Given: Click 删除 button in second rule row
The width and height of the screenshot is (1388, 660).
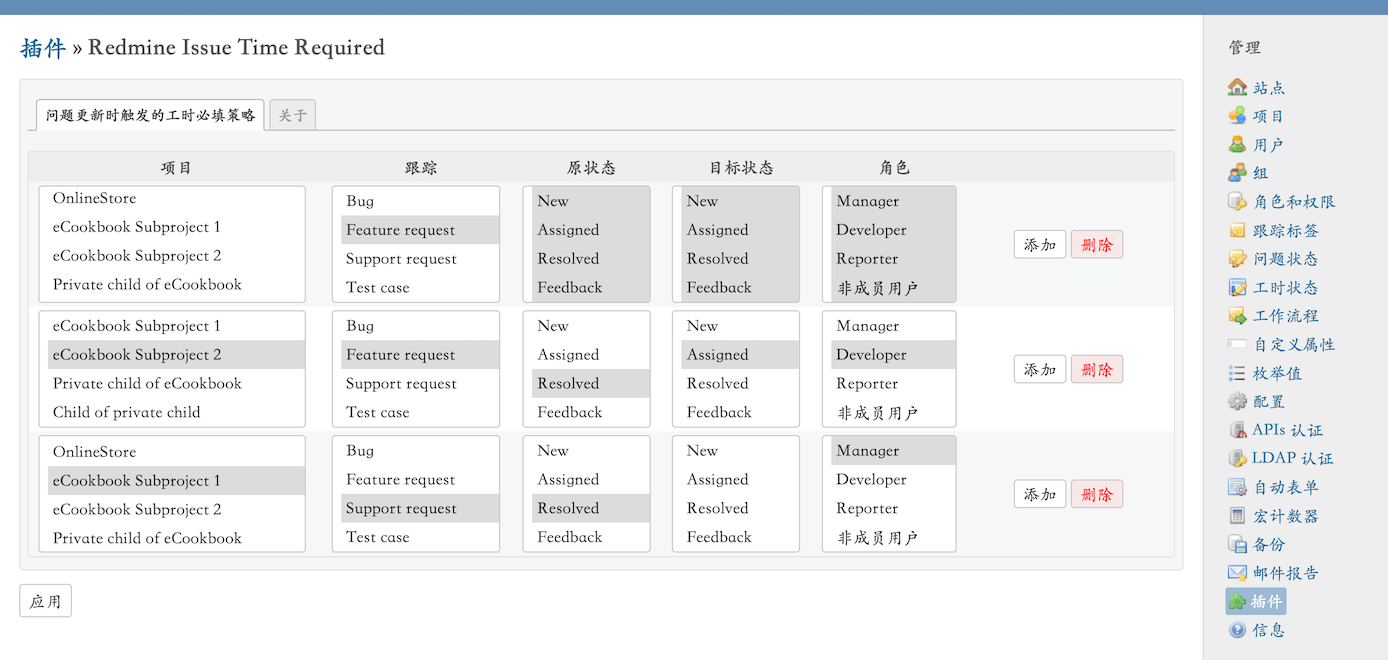Looking at the screenshot, I should [1097, 369].
